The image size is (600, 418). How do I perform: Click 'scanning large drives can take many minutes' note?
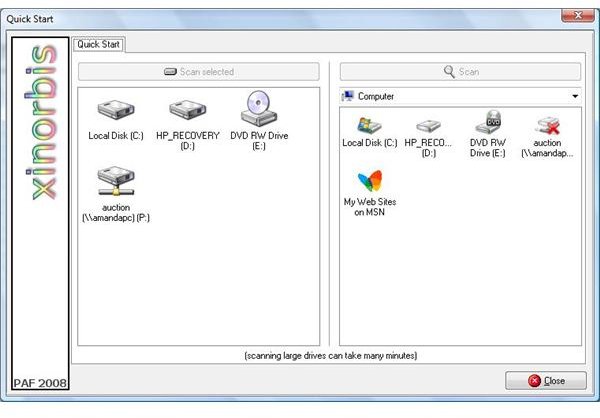pos(331,356)
